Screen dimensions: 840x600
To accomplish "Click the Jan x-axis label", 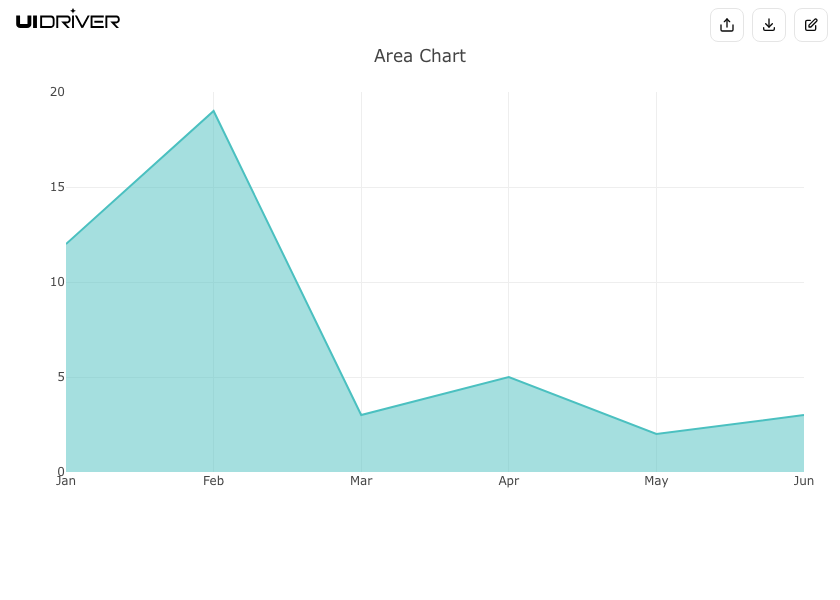I will (x=66, y=481).
